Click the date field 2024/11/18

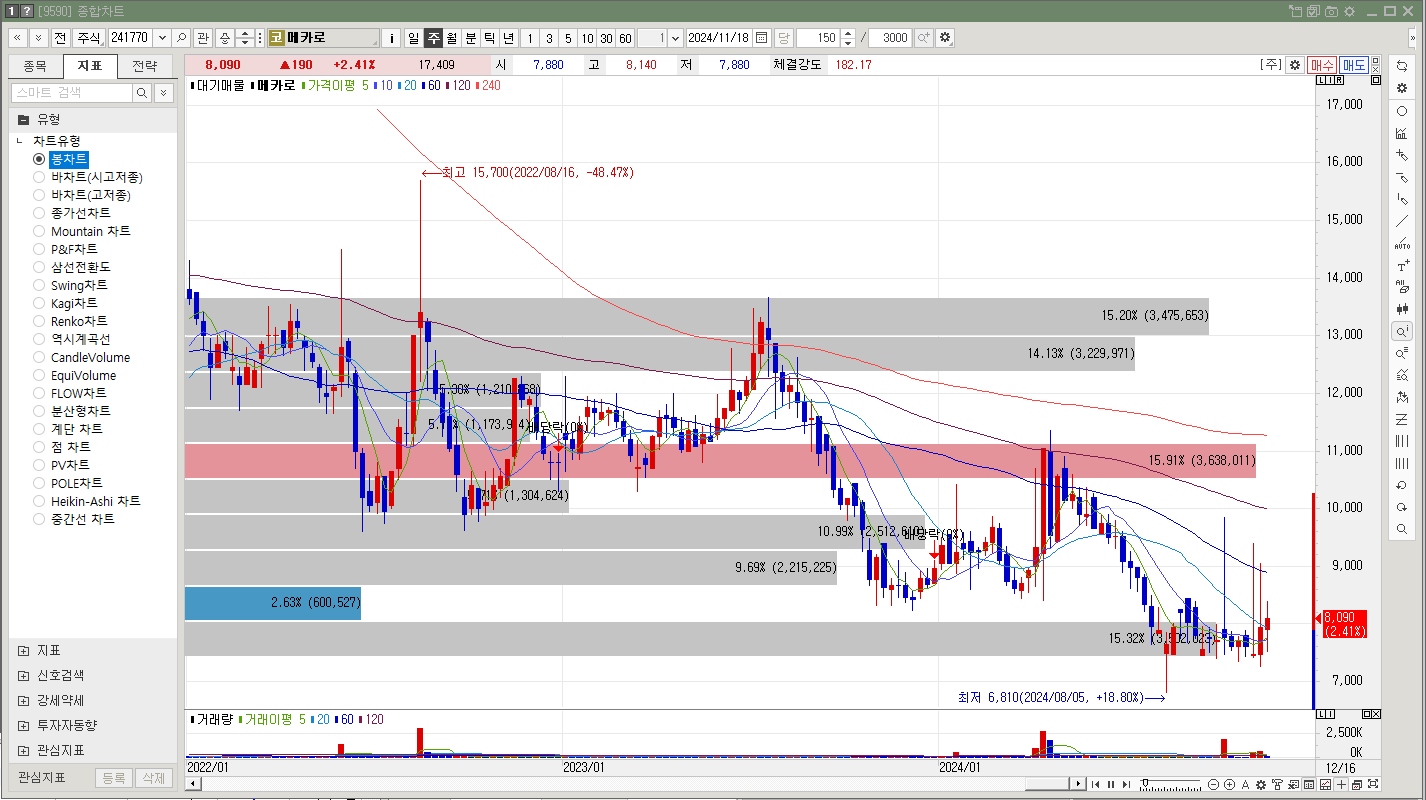[719, 38]
